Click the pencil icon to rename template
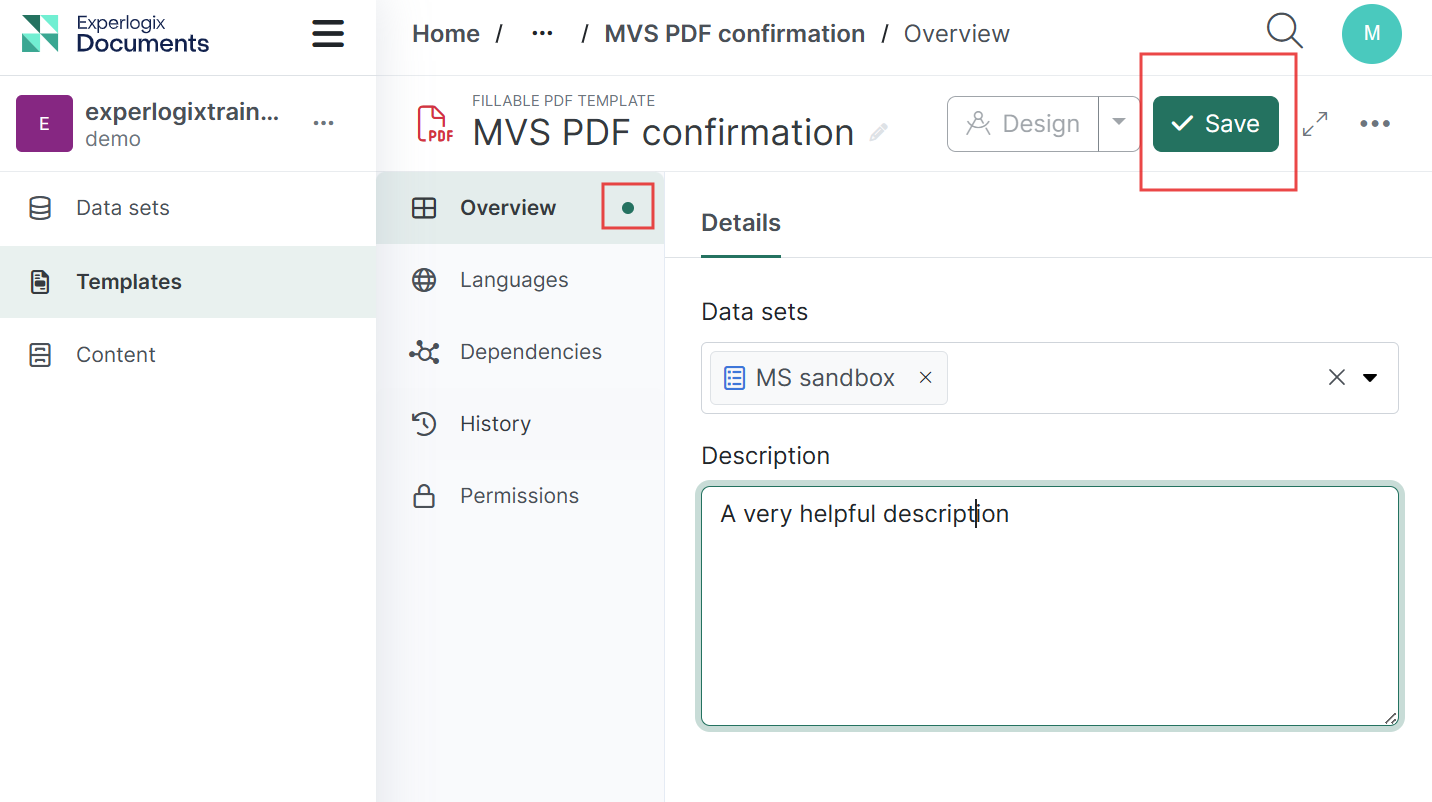The height and width of the screenshot is (802, 1432). (x=878, y=132)
